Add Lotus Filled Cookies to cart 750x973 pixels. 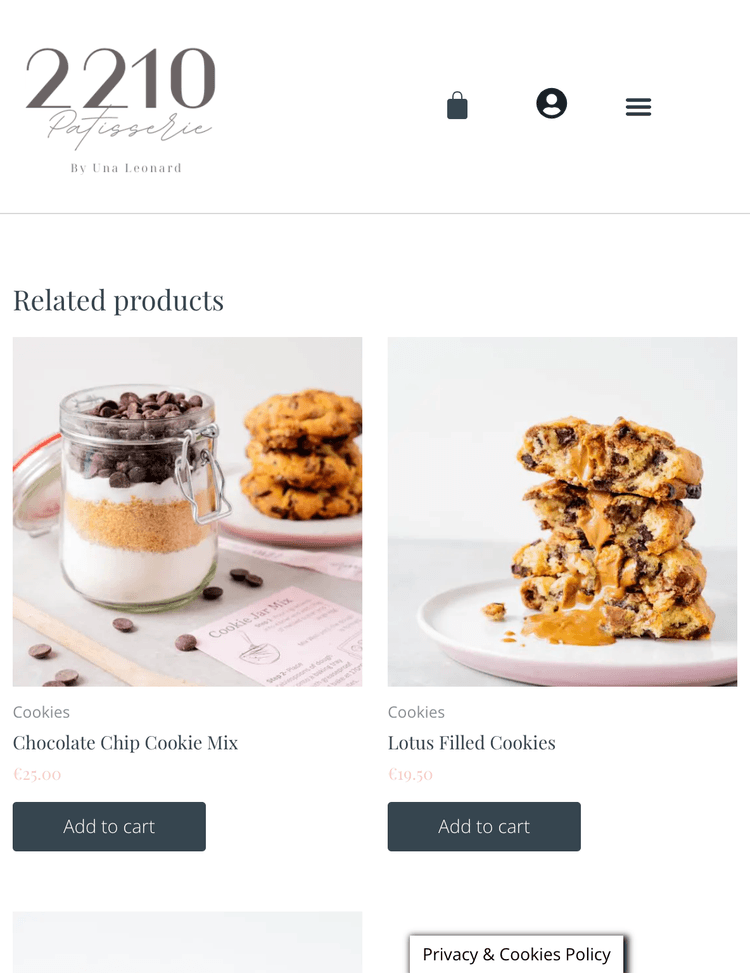[484, 826]
